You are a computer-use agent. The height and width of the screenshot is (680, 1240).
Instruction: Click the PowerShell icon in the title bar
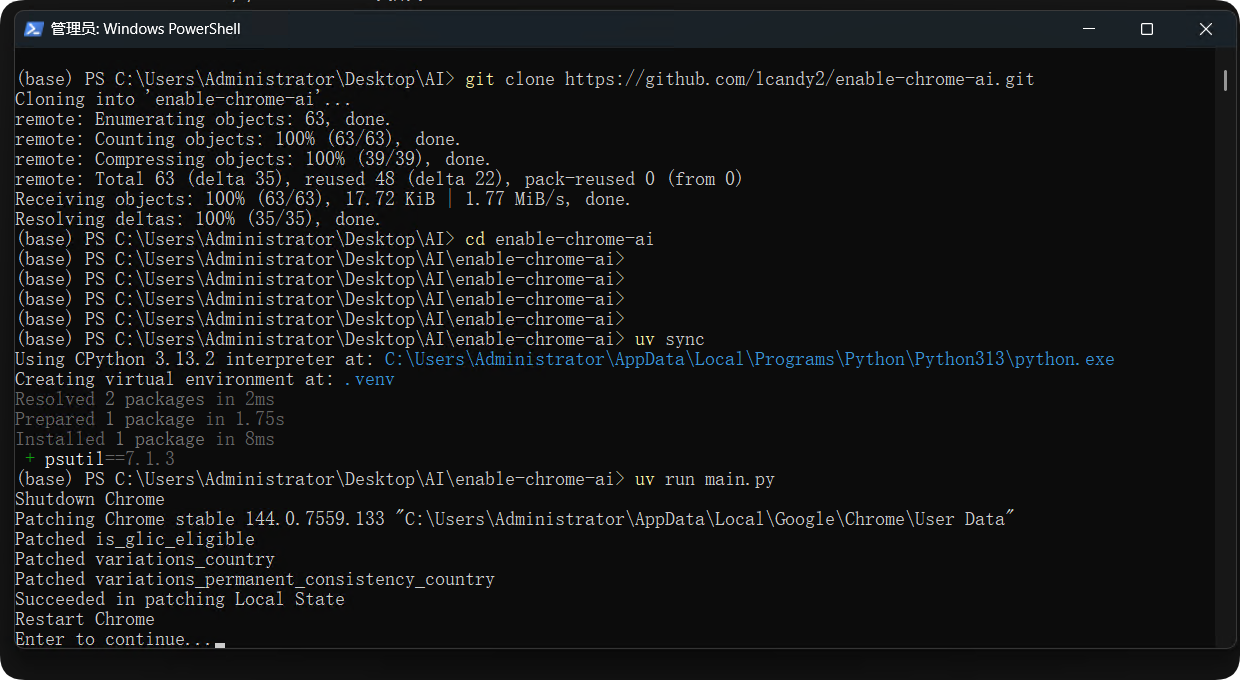(x=33, y=29)
